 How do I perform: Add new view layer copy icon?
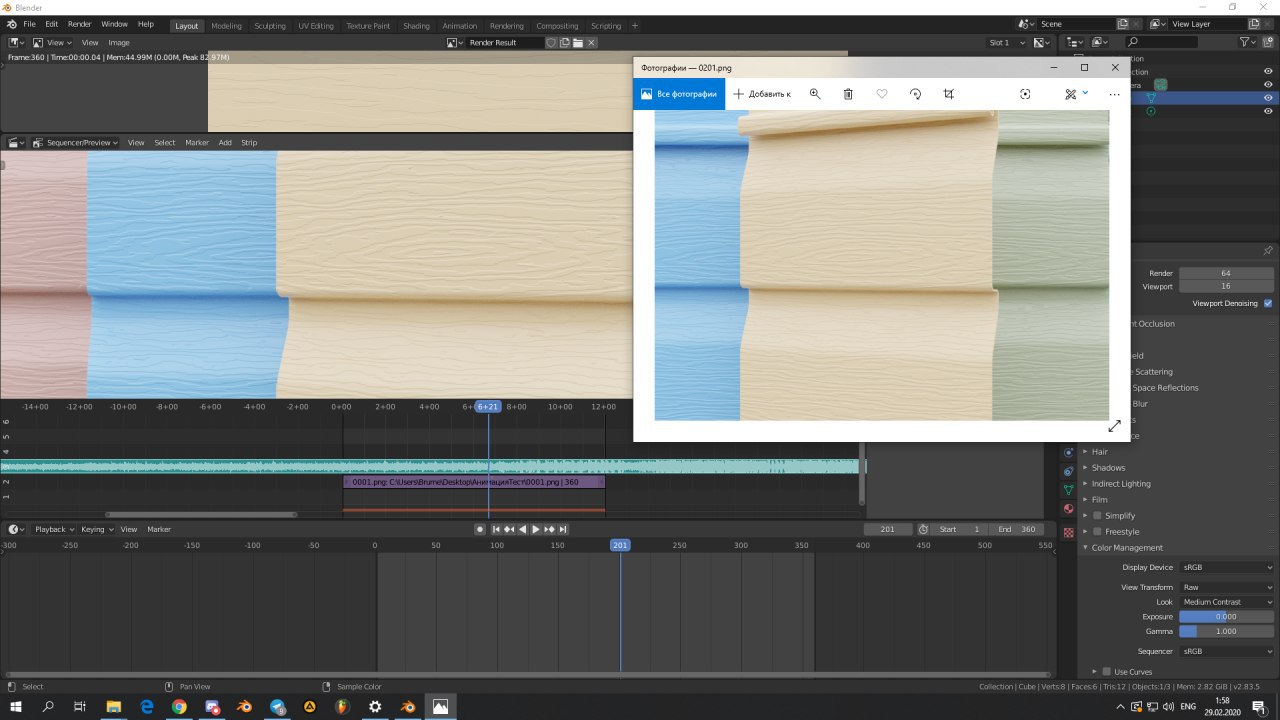[1255, 24]
